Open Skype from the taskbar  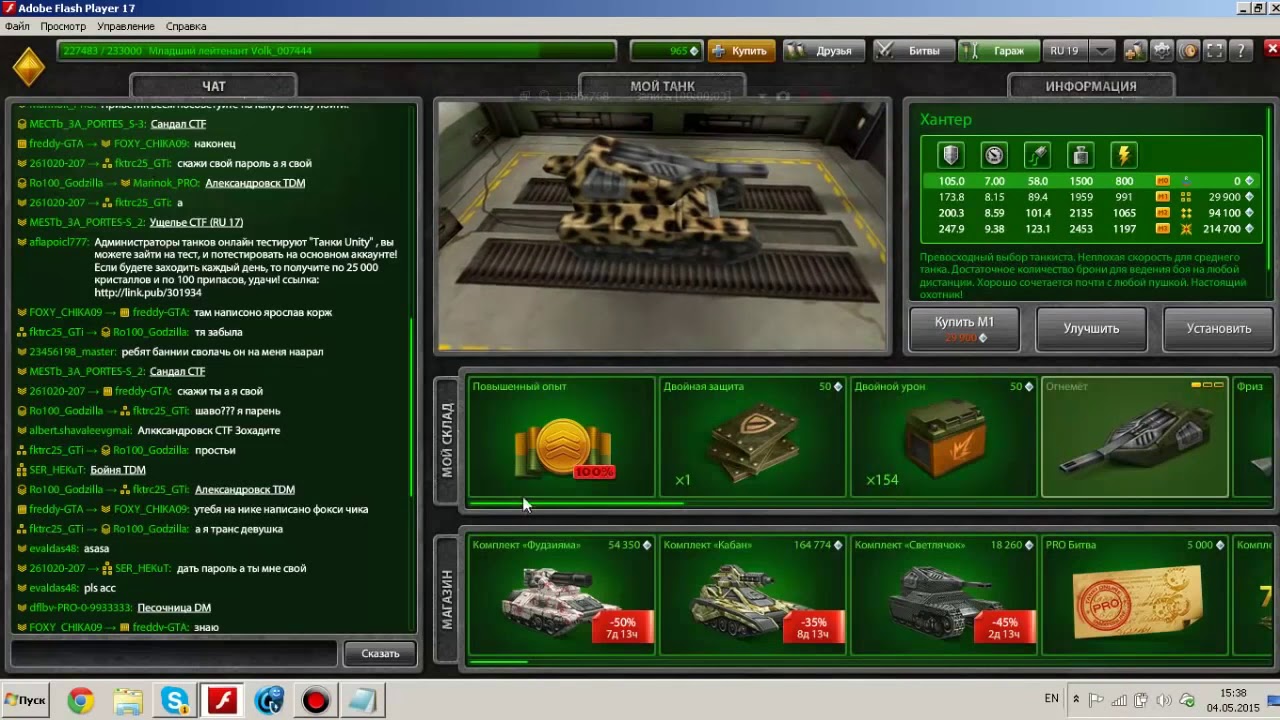coord(175,700)
